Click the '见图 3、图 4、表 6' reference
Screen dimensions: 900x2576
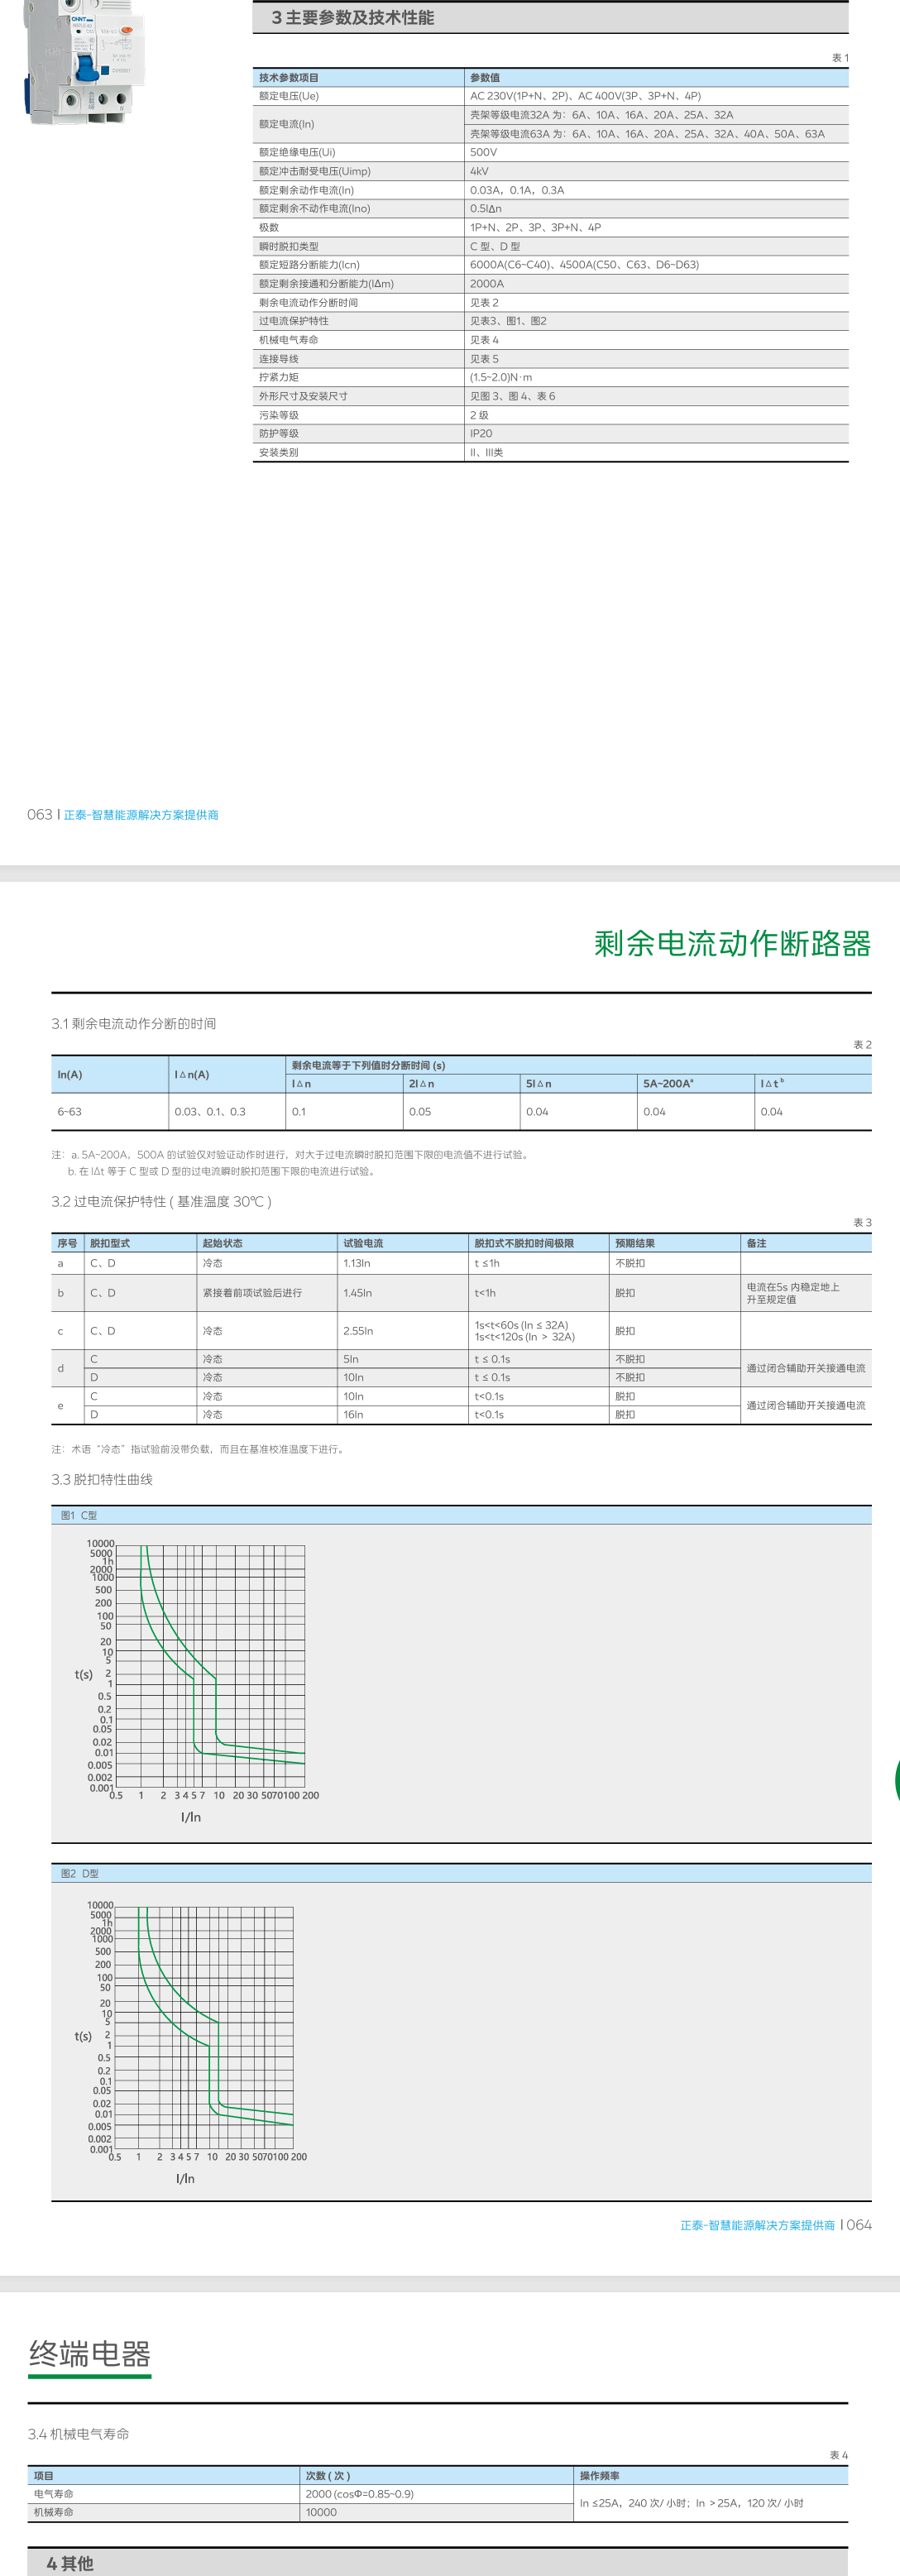point(512,396)
